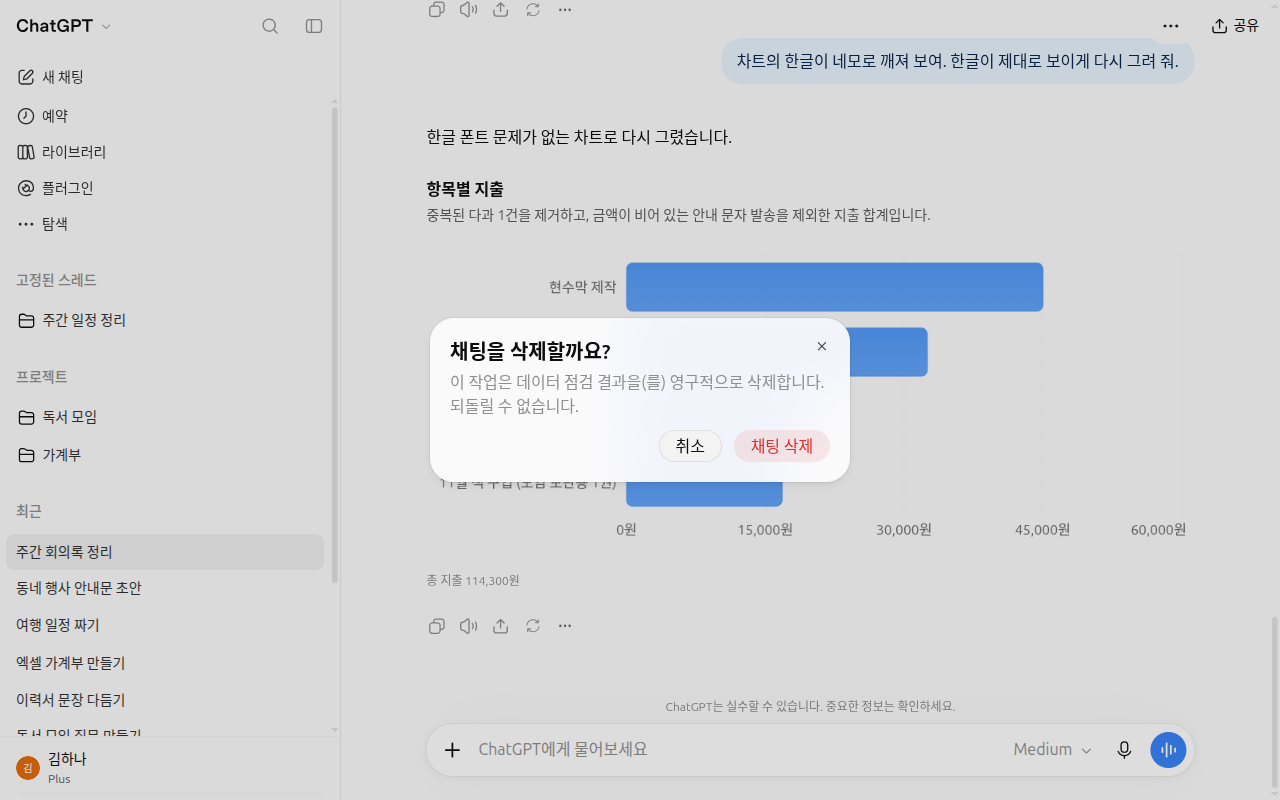
Task: Select the 주간 회의록 정리 chat
Action: click(165, 552)
